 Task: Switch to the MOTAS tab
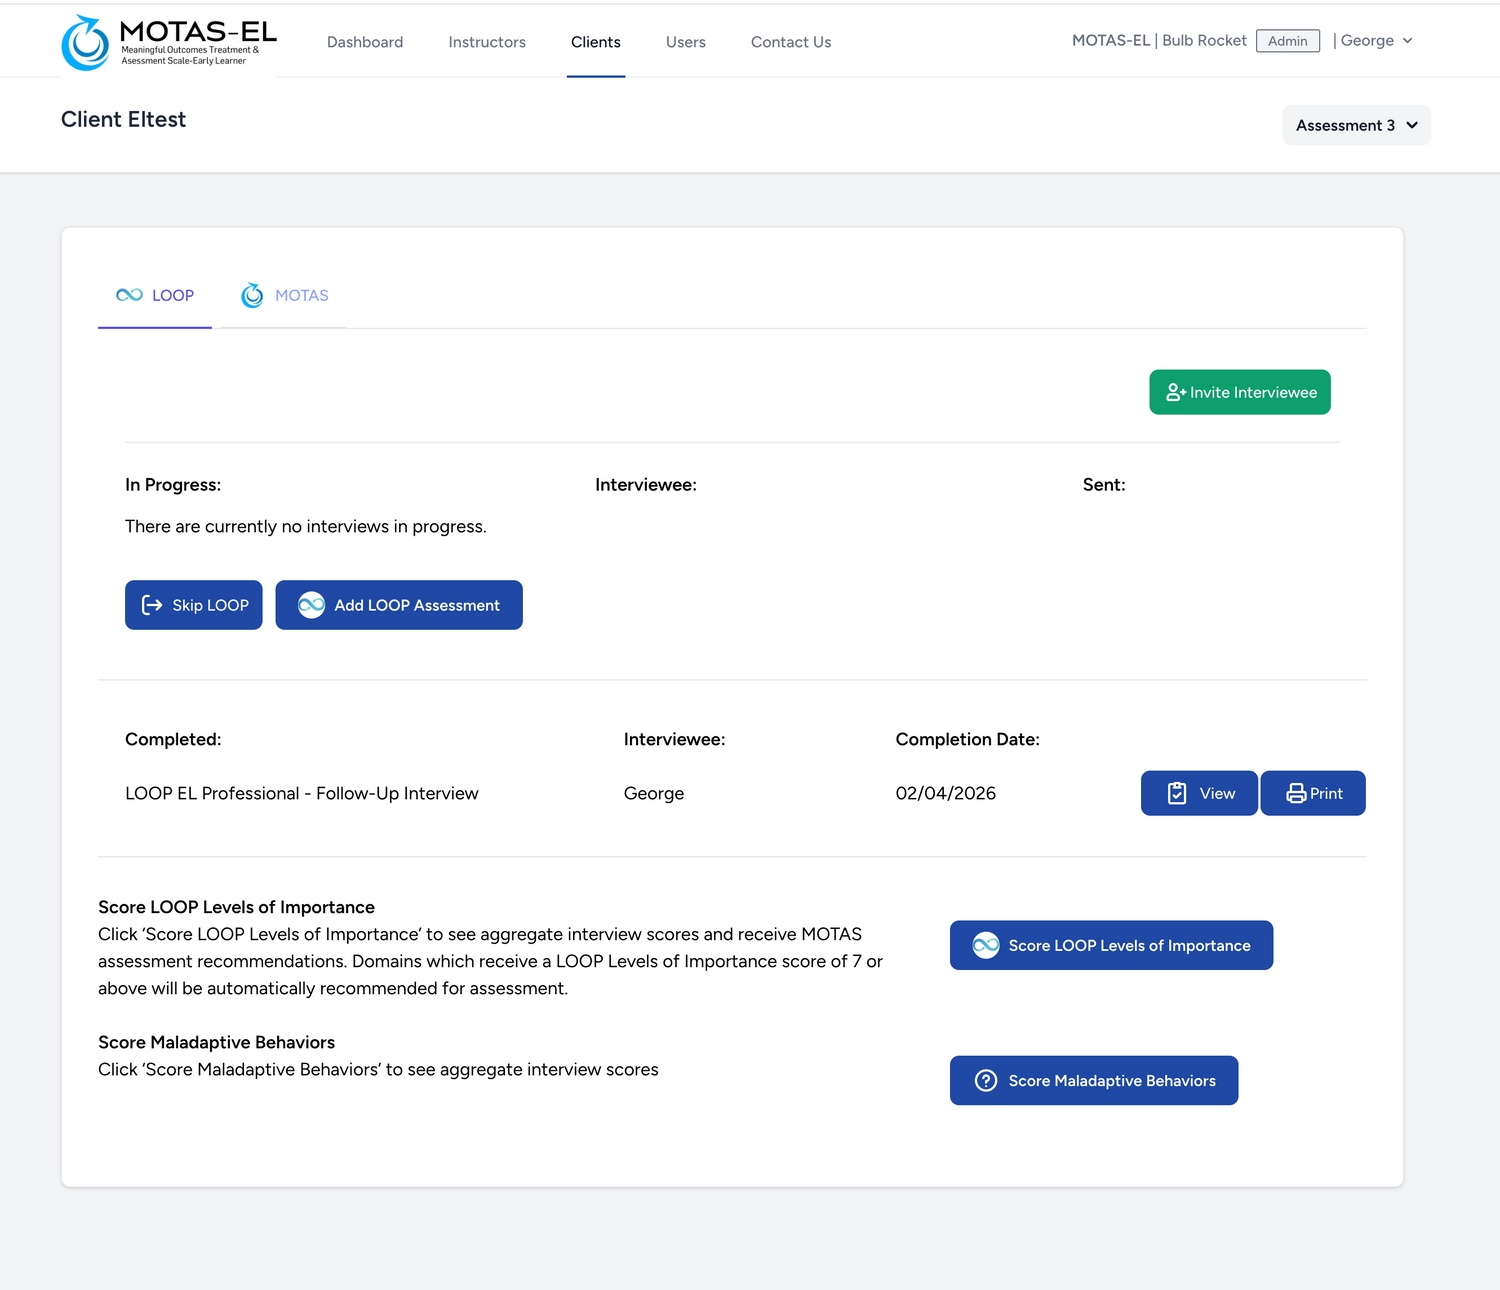(x=301, y=295)
